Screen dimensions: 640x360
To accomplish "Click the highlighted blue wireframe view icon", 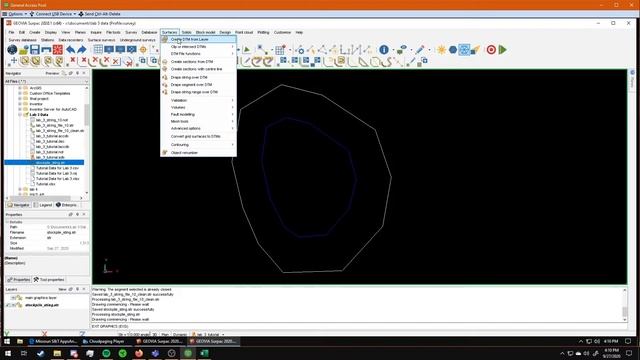I will (464, 50).
